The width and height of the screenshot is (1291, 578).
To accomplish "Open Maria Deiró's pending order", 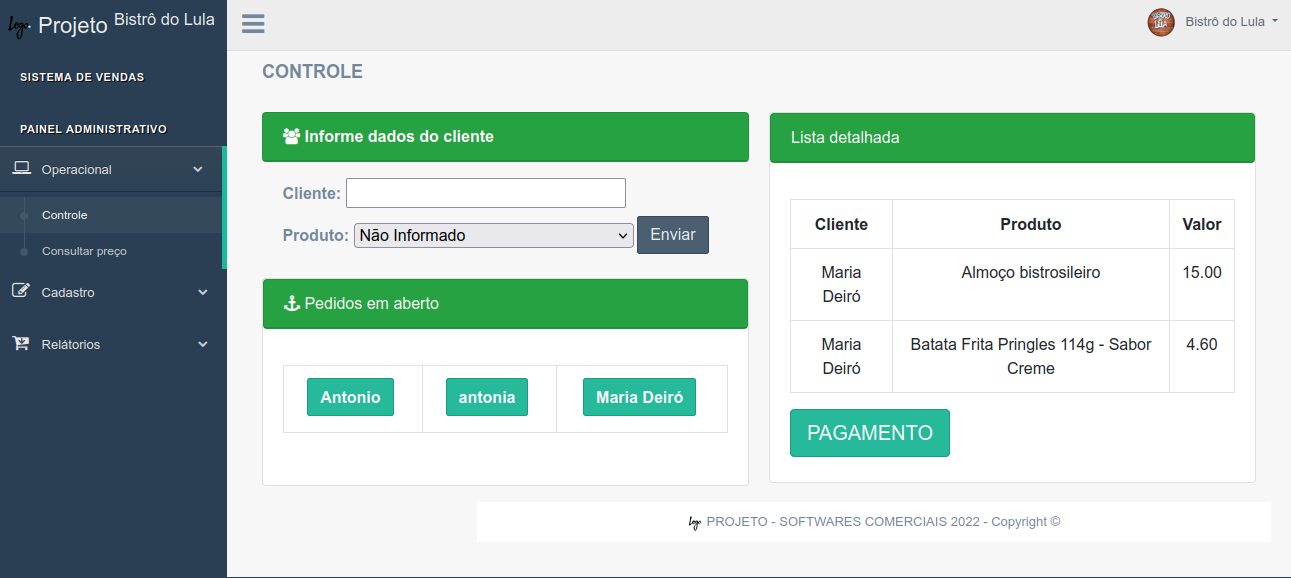I will [x=639, y=397].
